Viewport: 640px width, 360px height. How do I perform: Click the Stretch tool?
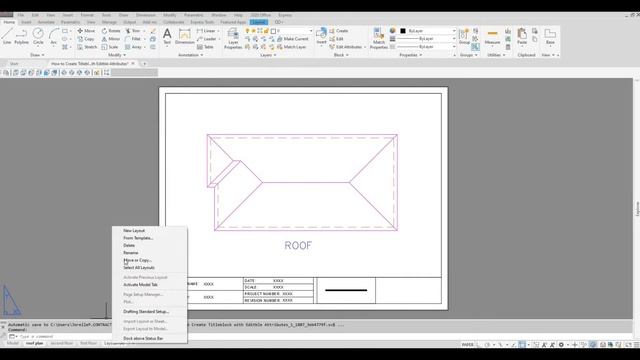pos(87,47)
